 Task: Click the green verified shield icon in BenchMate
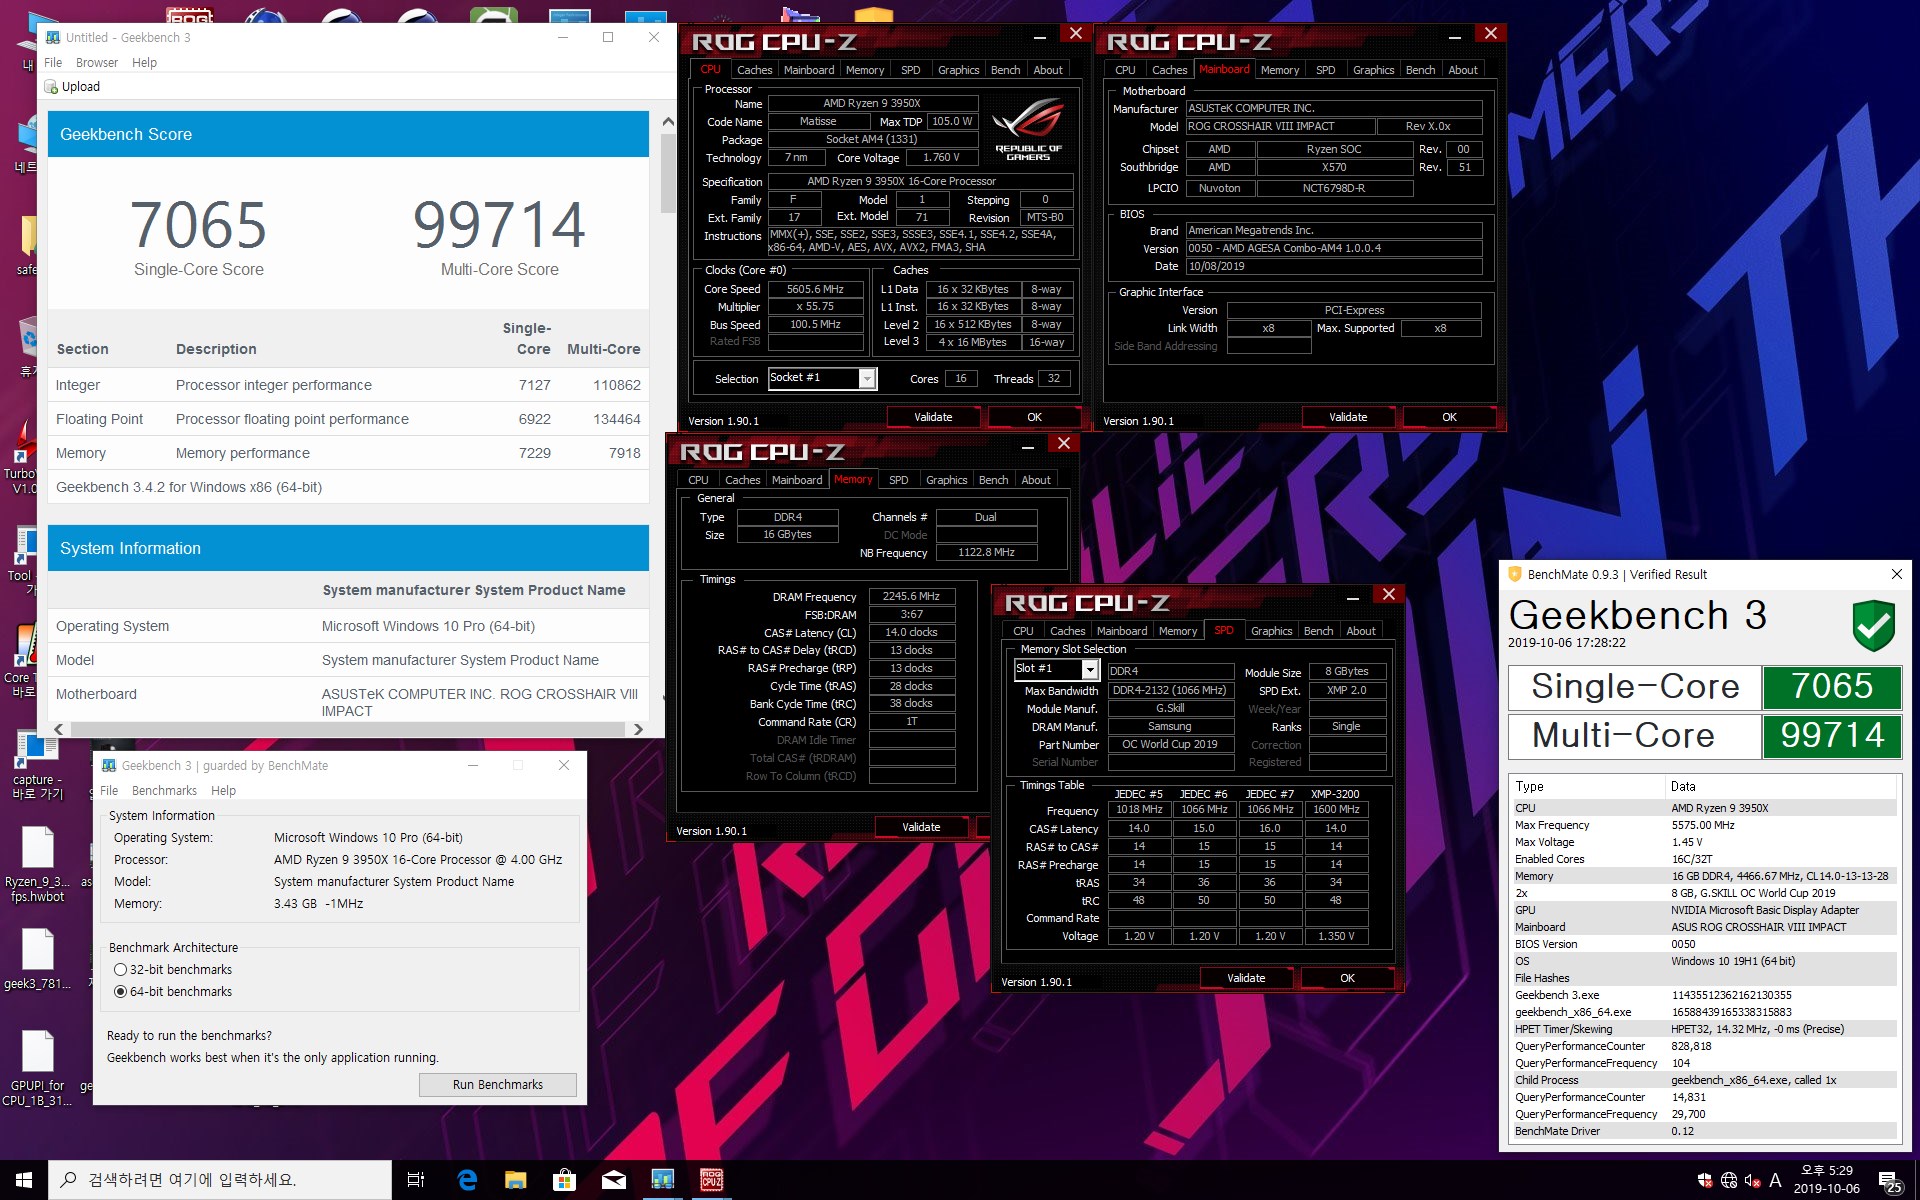pos(1873,626)
